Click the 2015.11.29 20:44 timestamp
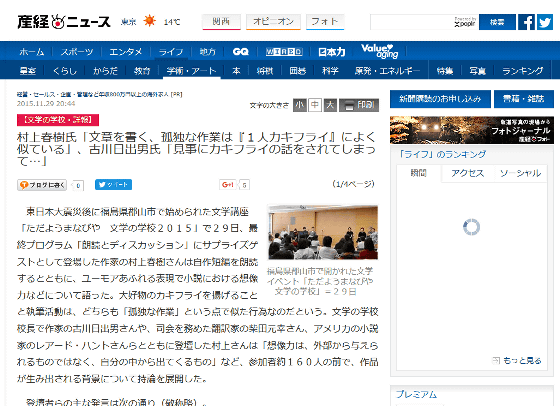 click(46, 104)
